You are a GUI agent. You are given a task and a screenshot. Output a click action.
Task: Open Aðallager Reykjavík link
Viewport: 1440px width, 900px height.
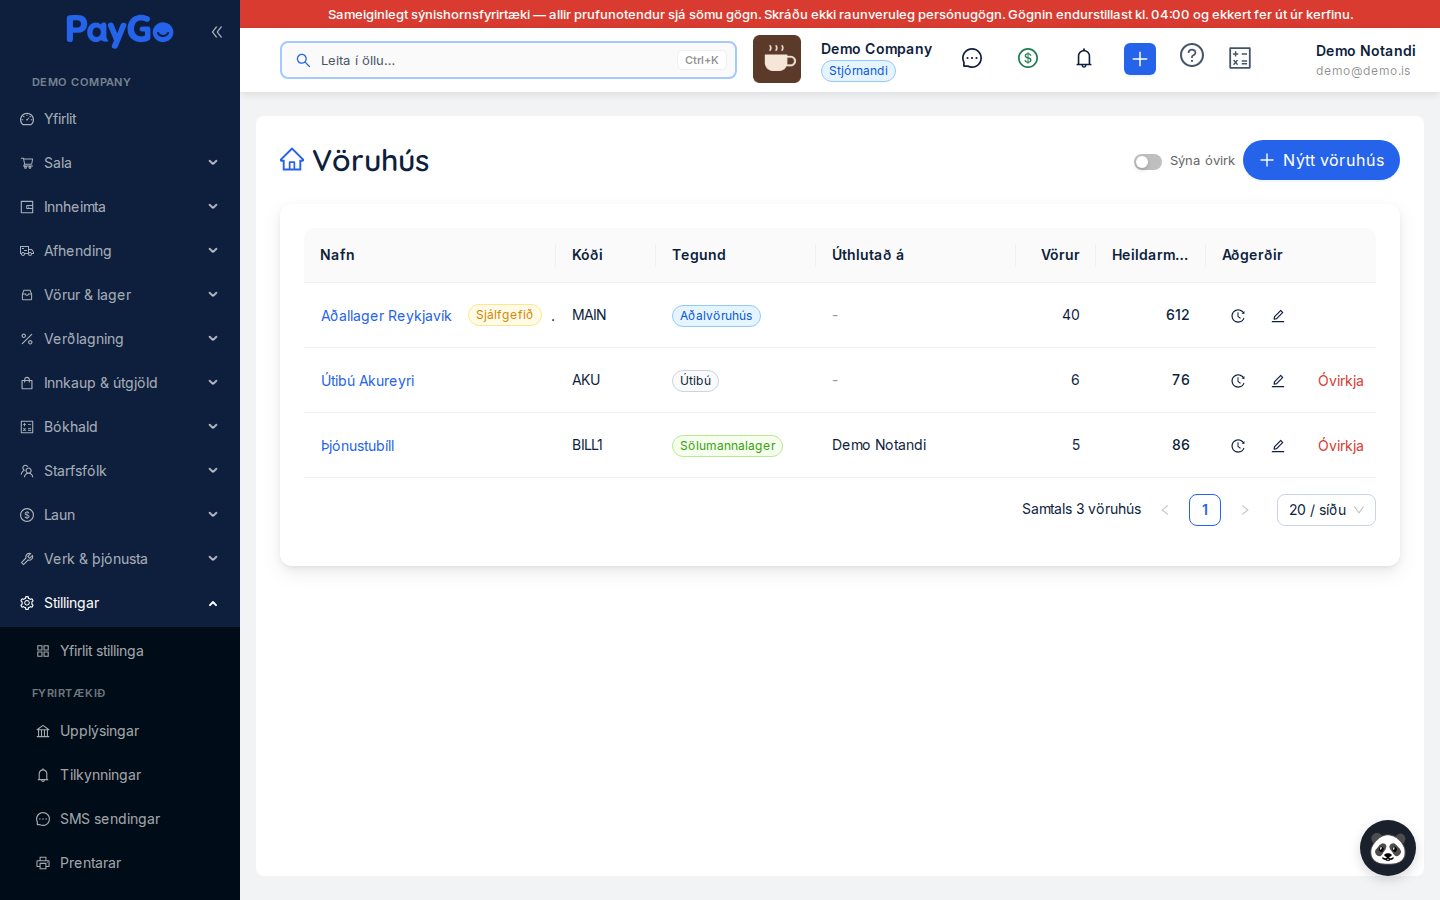pos(386,316)
